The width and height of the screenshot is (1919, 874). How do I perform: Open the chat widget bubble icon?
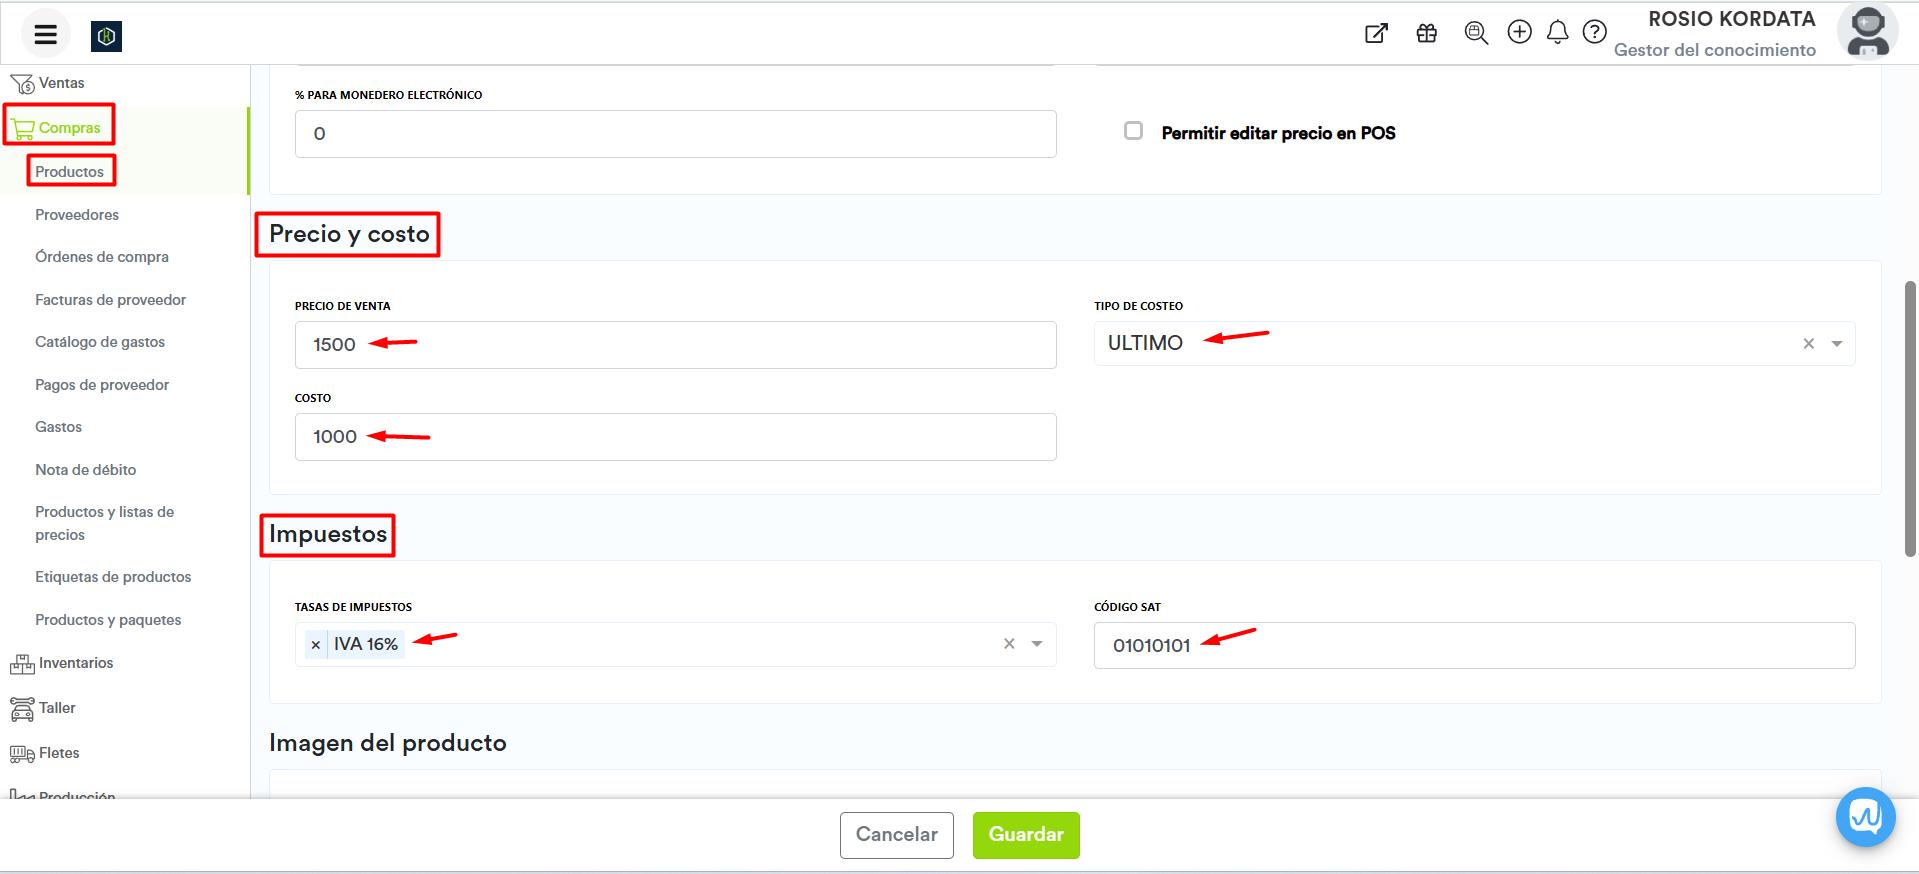coord(1865,817)
